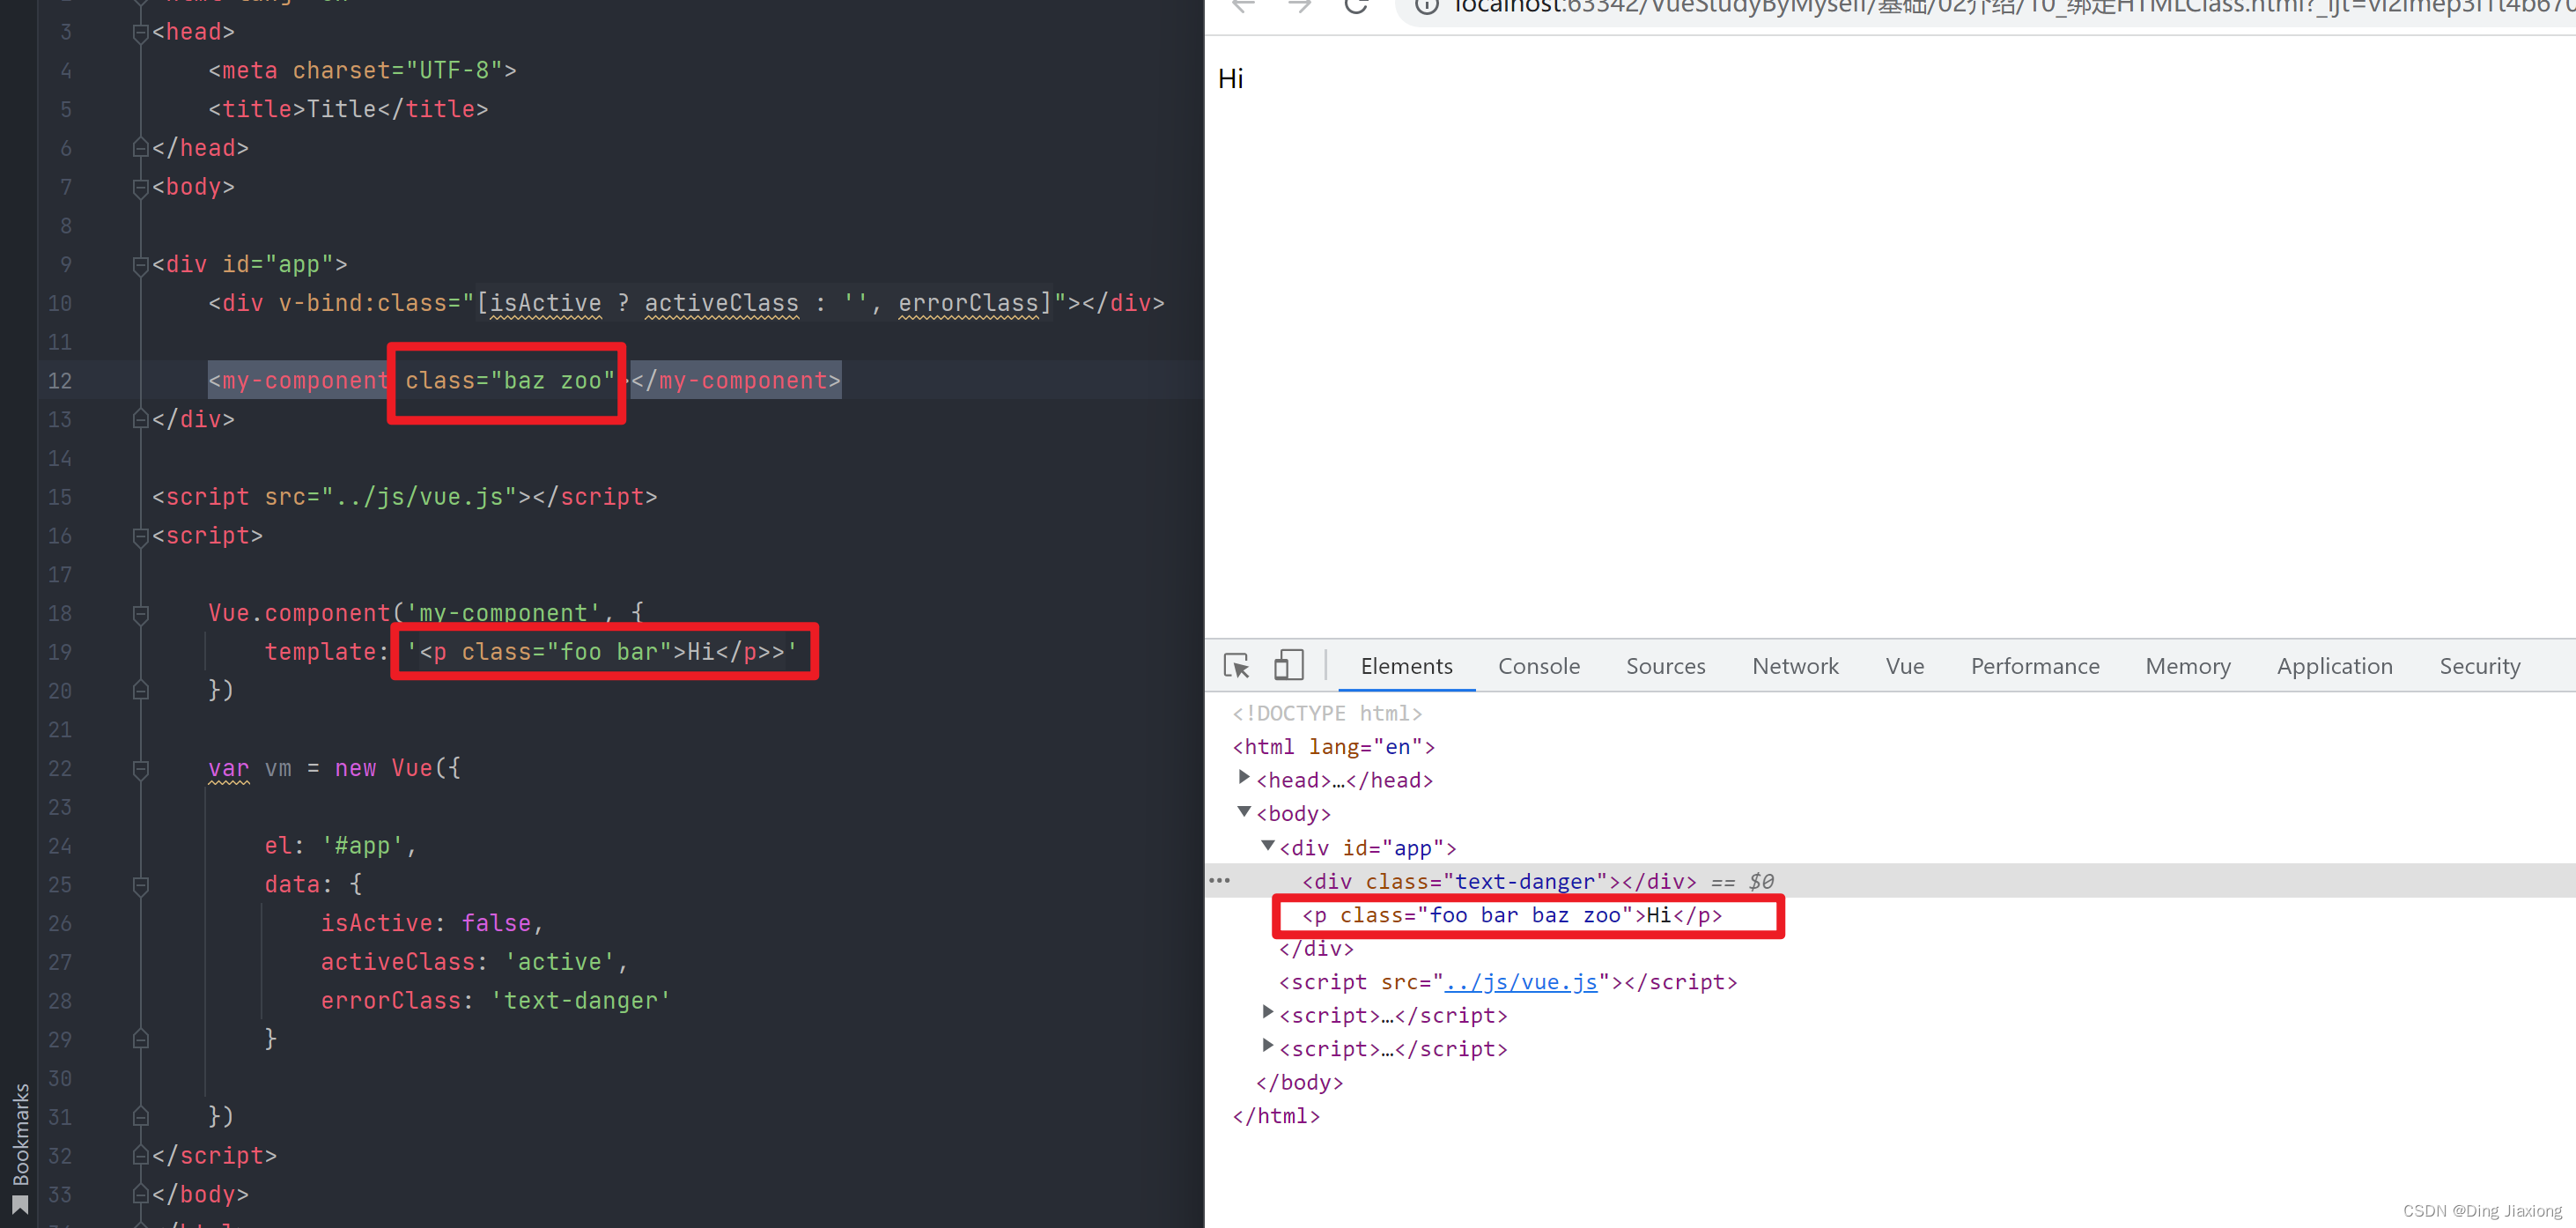Expand the first collapsed script node
Image resolution: width=2576 pixels, height=1228 pixels.
(x=1268, y=1013)
